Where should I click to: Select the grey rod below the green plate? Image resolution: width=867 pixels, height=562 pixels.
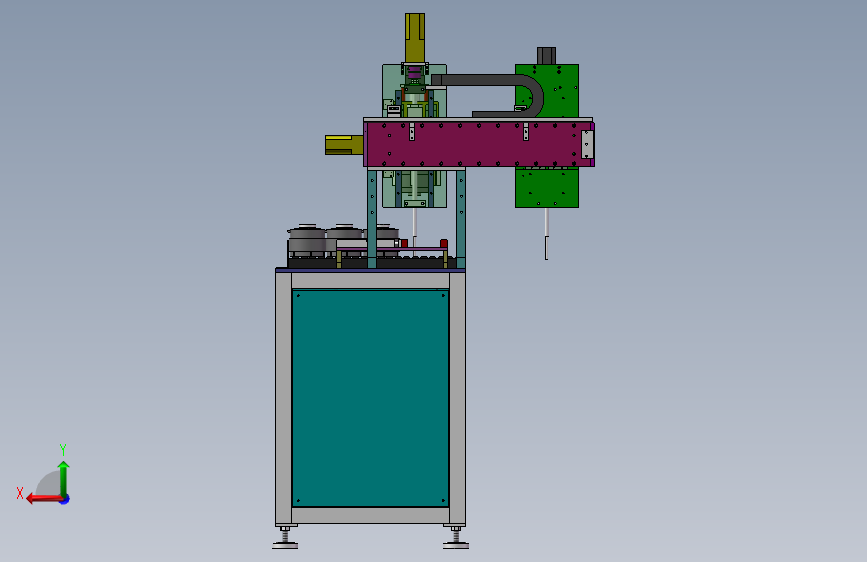coord(546,233)
